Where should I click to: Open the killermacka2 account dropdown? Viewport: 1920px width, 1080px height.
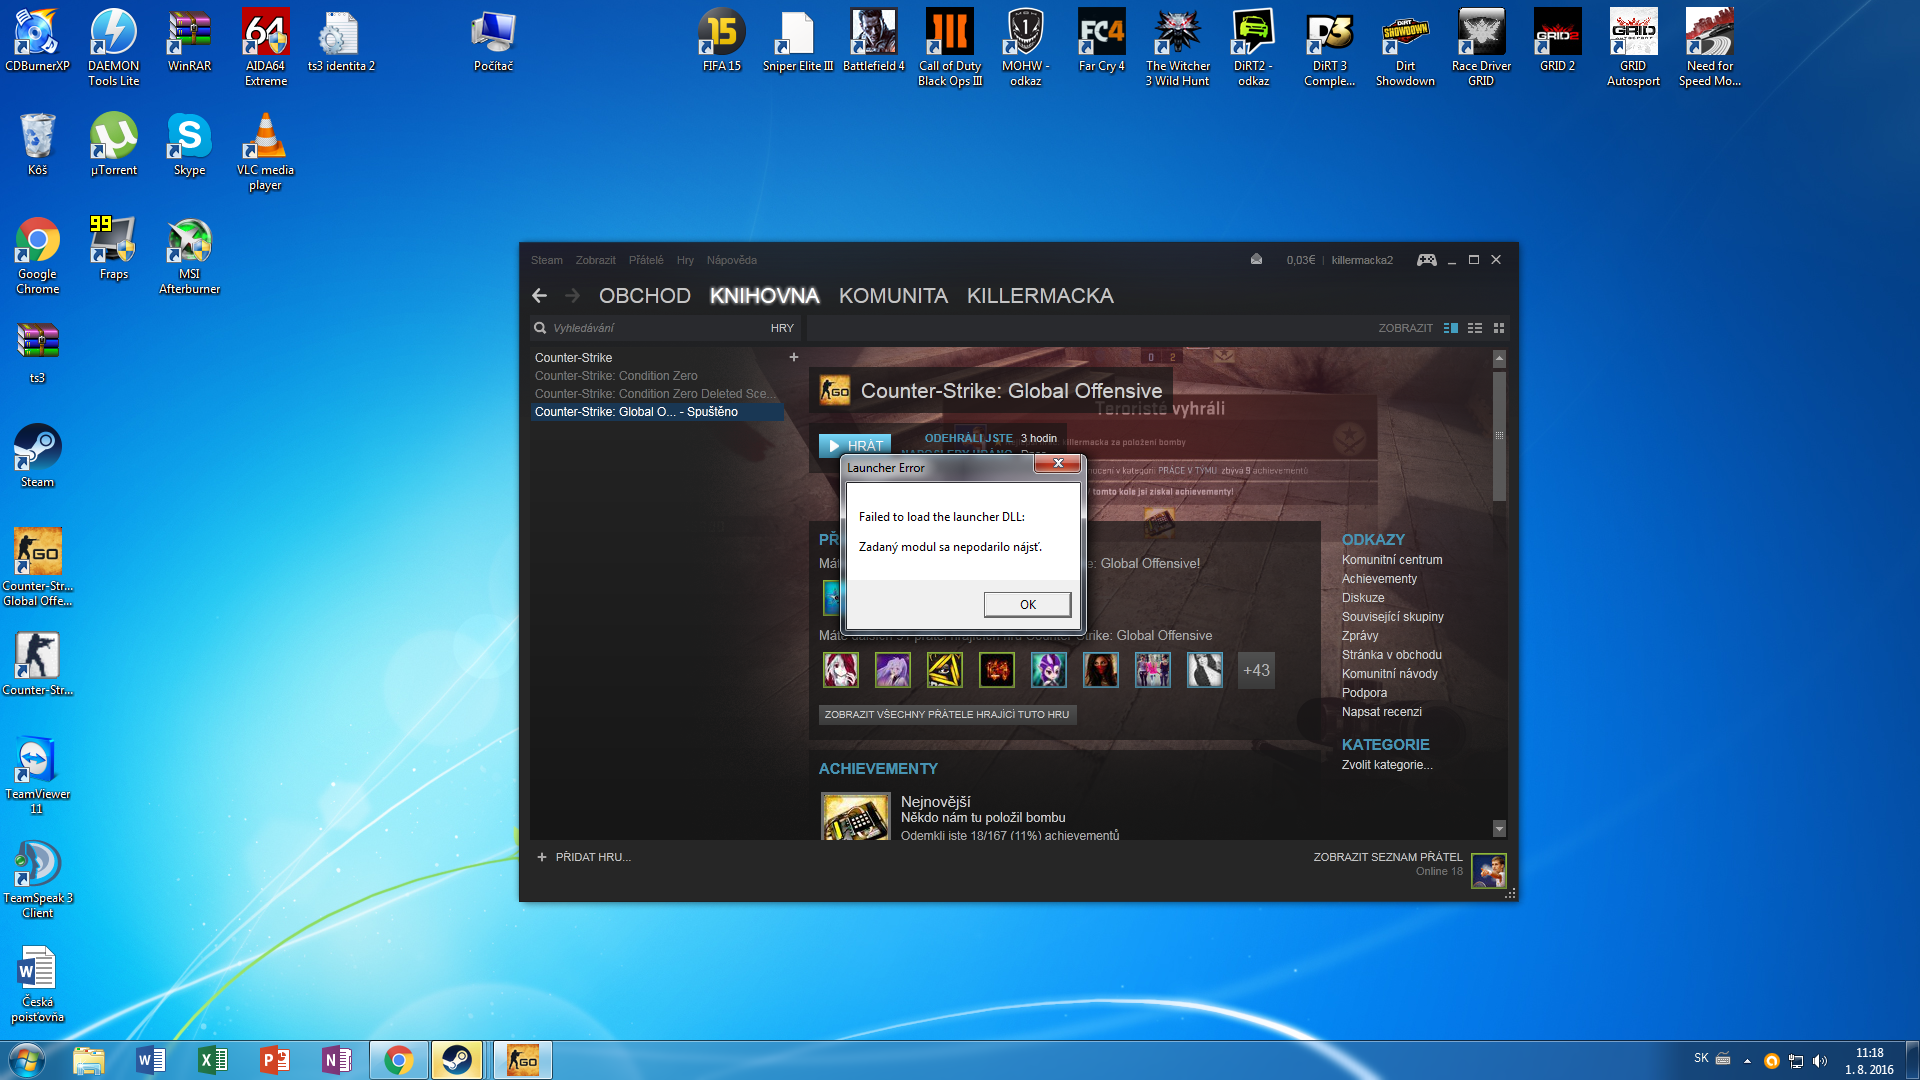click(x=1362, y=260)
